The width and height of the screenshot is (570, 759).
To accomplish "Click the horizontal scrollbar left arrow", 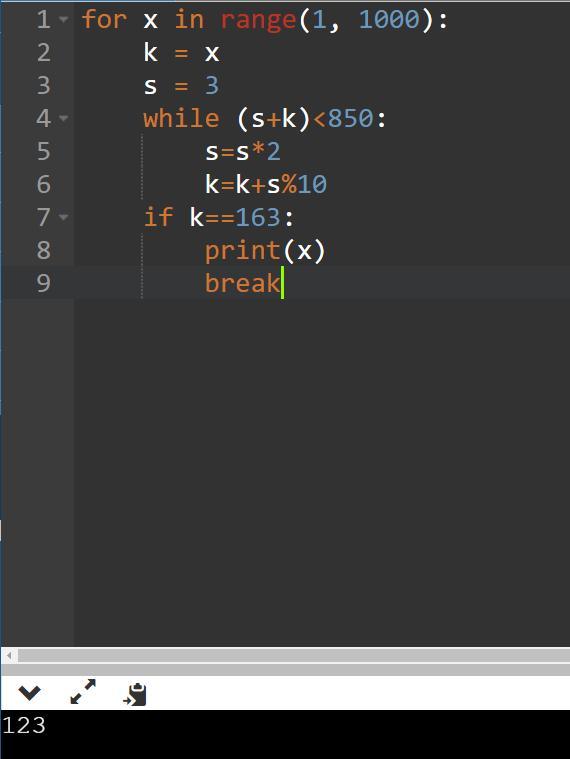I will (9, 656).
